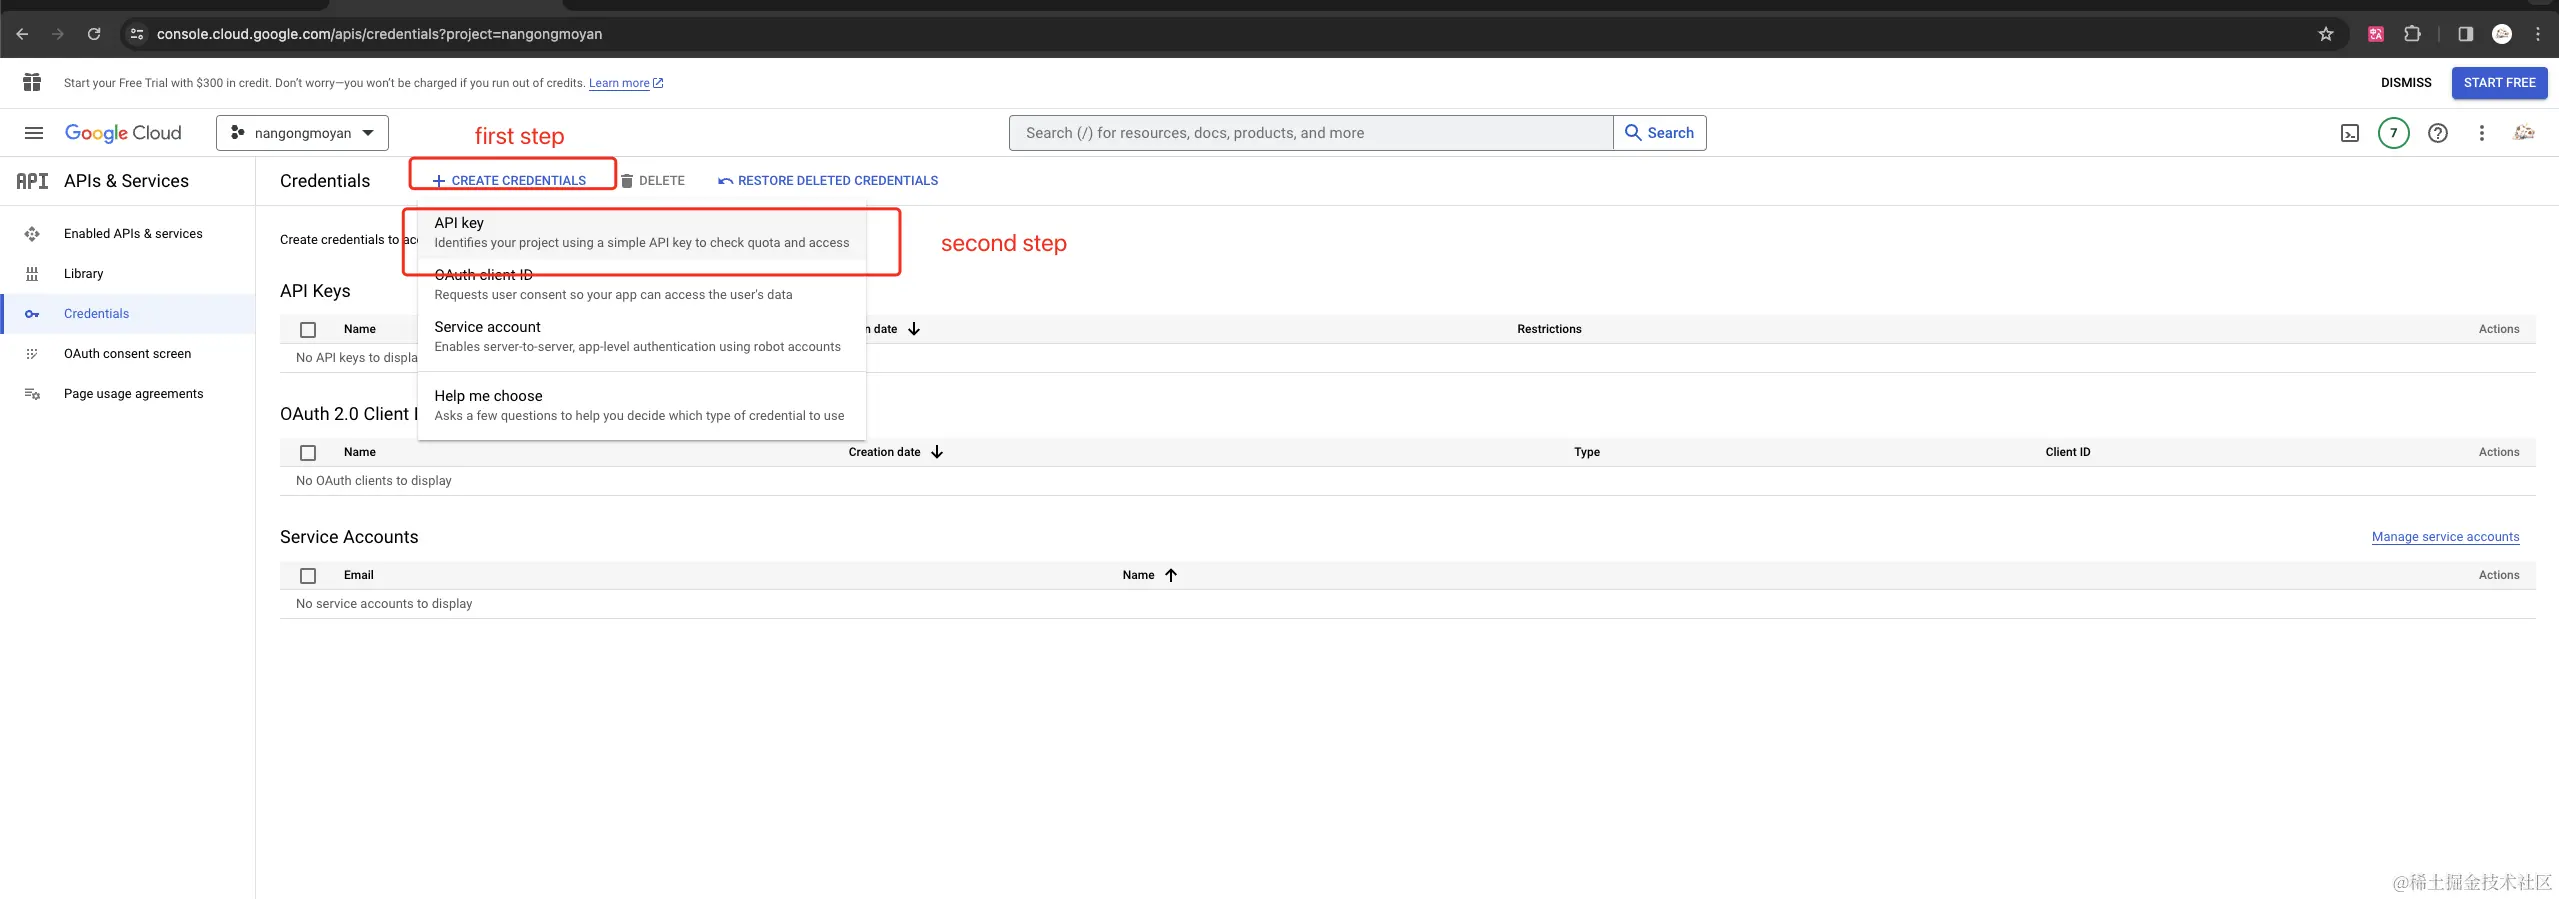Click the Google Cloud logo
2559x899 pixels.
(123, 133)
